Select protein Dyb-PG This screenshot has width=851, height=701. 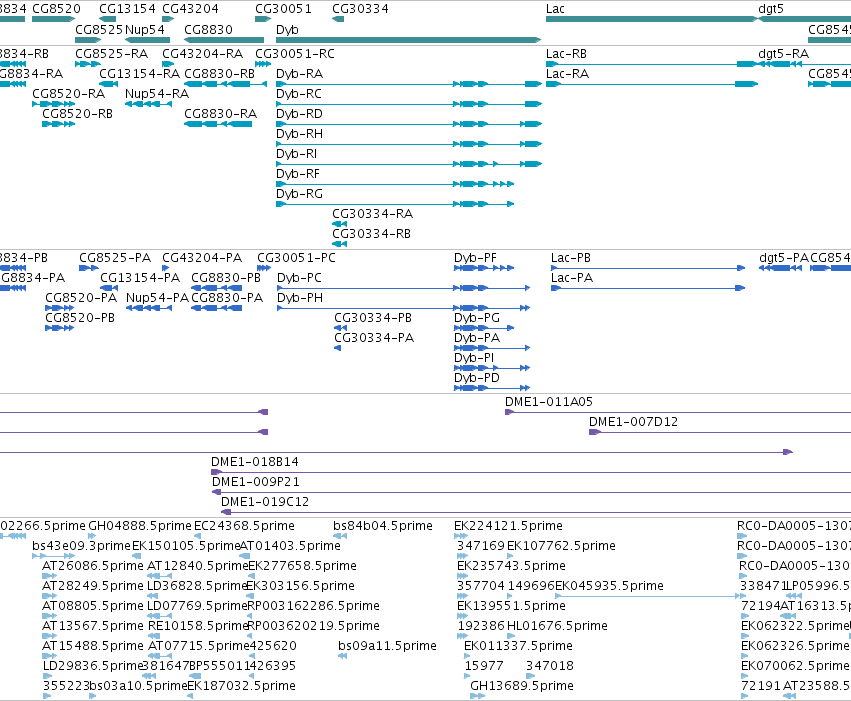click(x=477, y=318)
